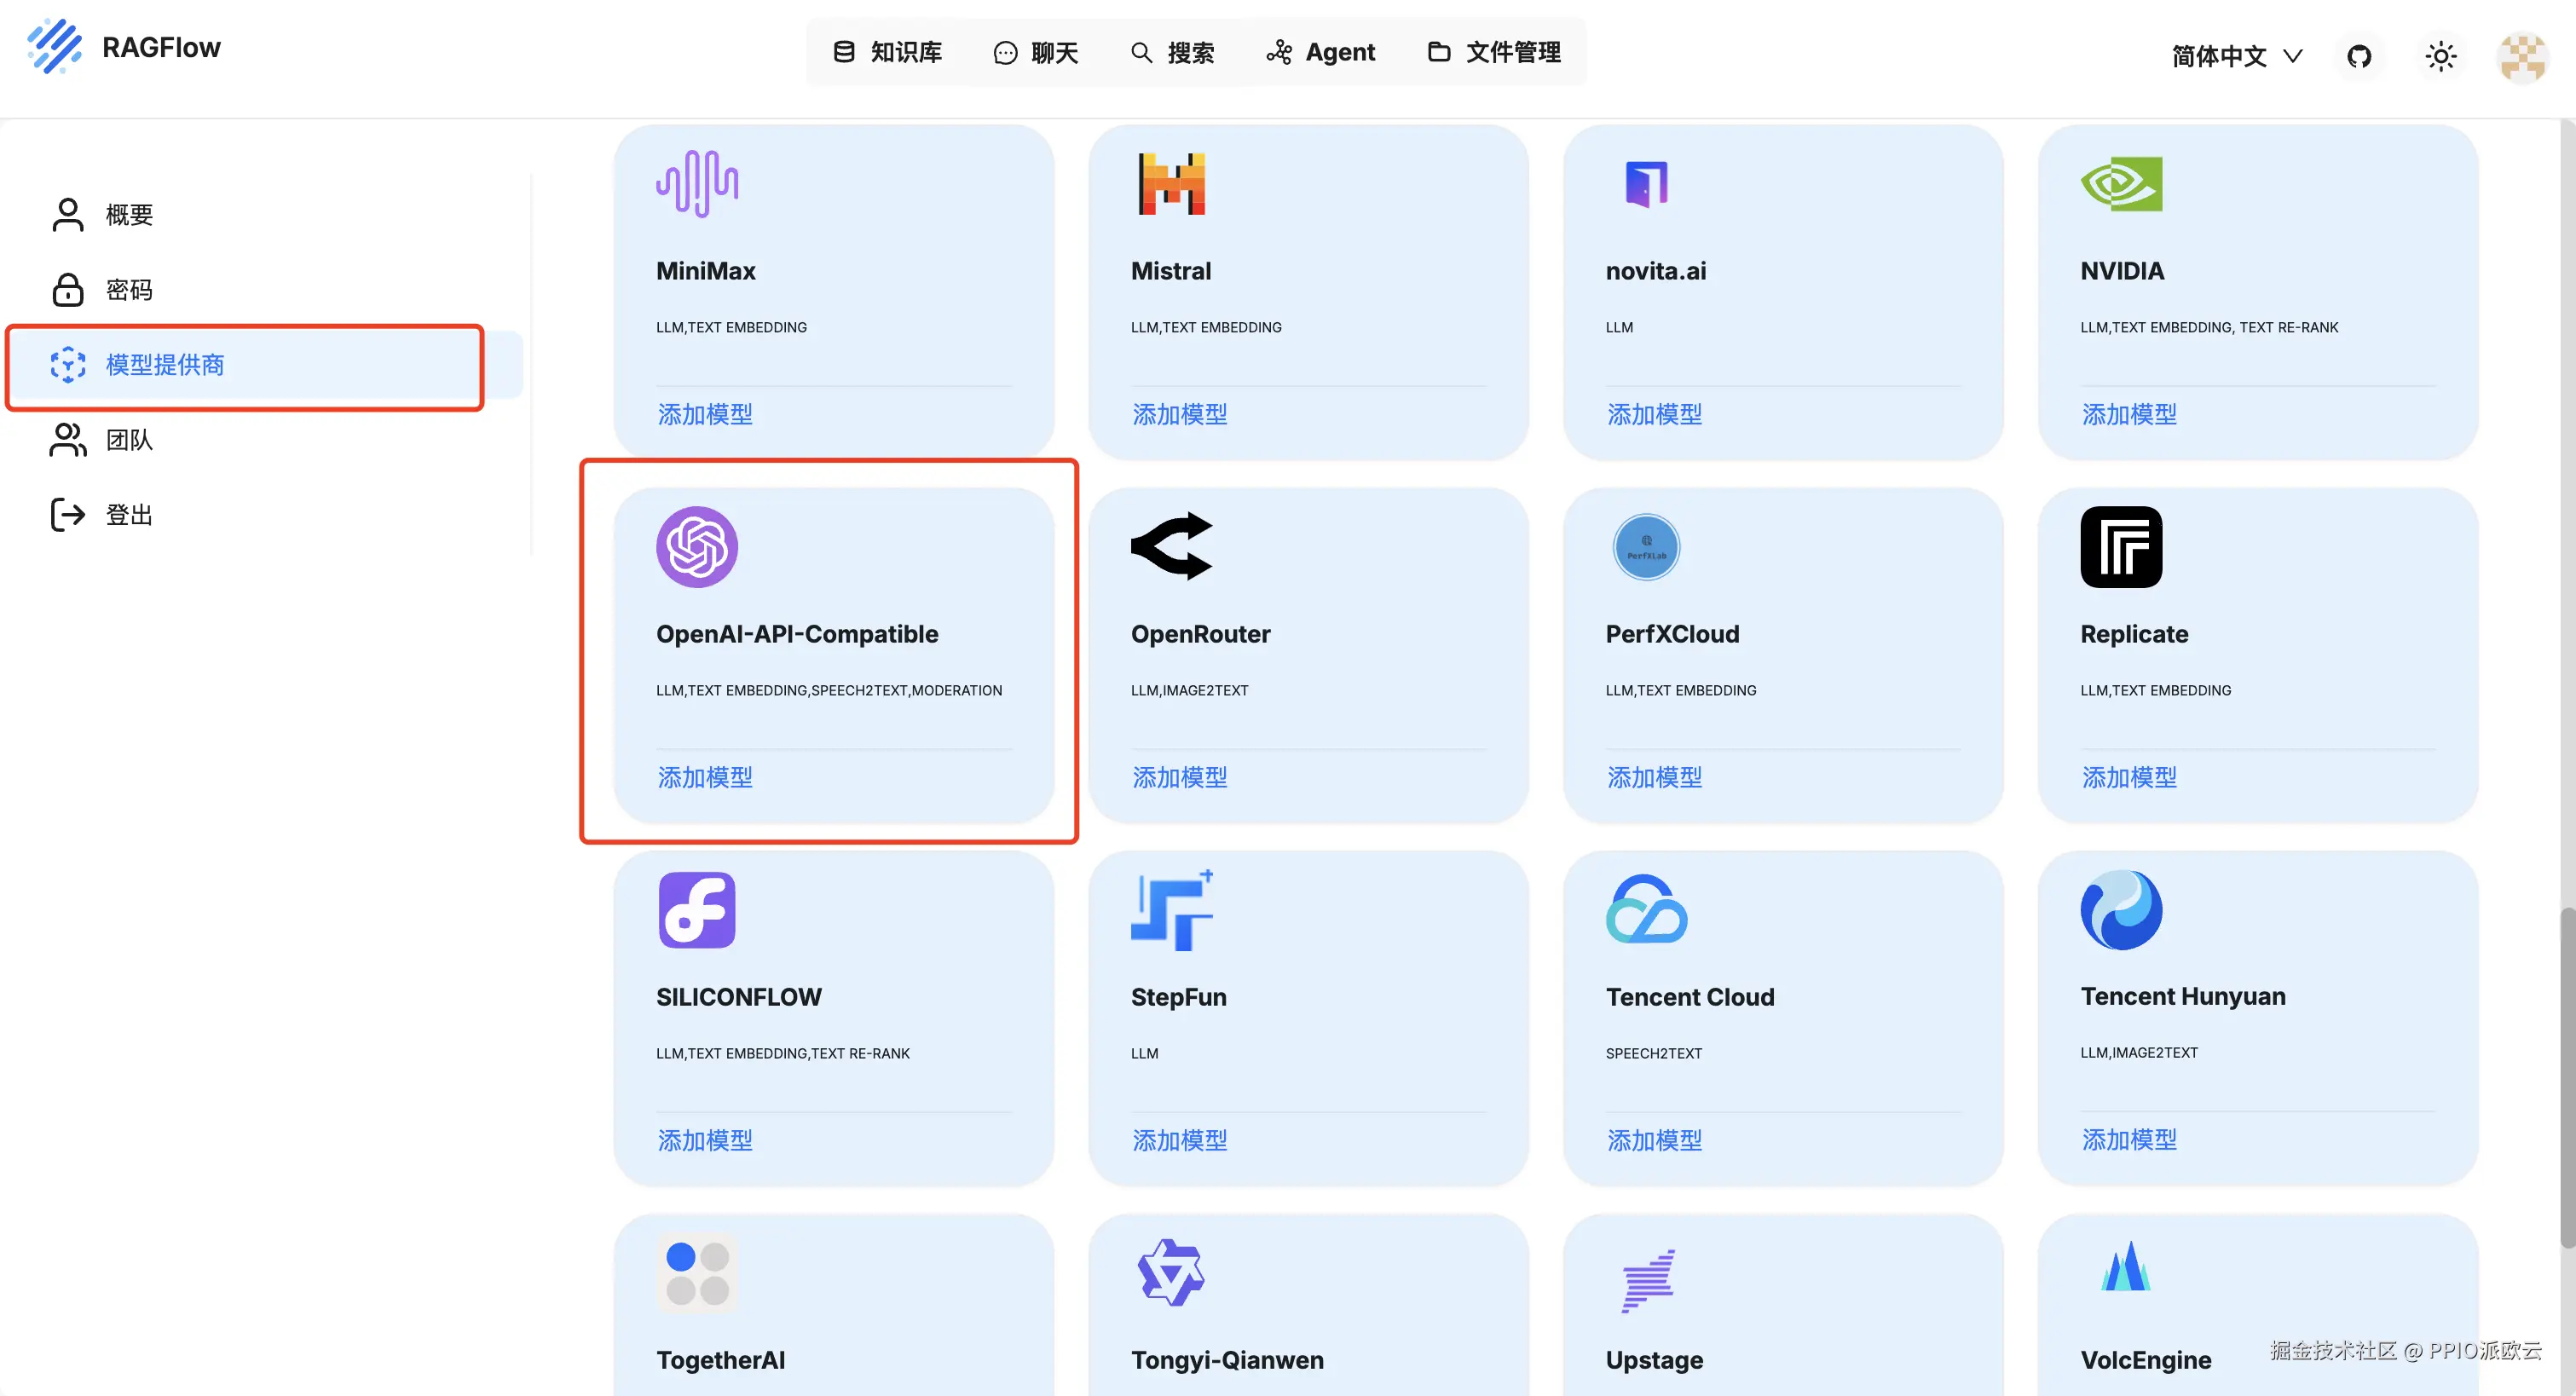This screenshot has height=1396, width=2576.
Task: Click the Replicate logo icon
Action: click(x=2121, y=547)
